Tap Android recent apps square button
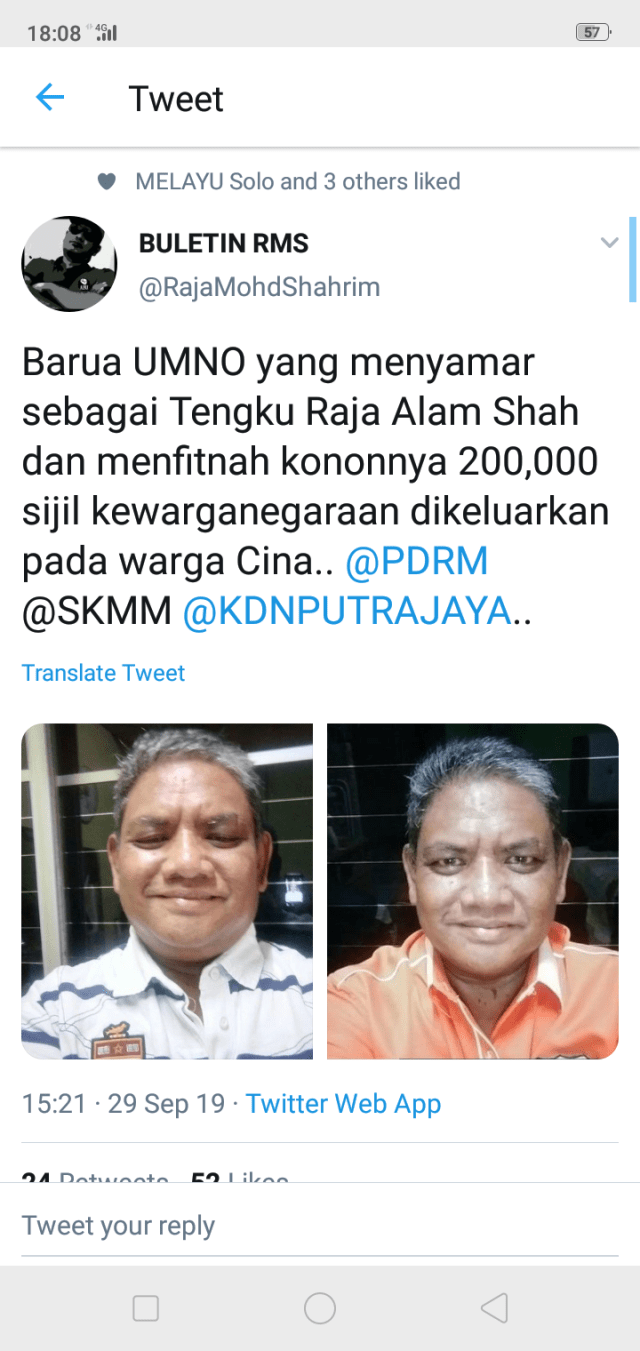640x1351 pixels. pyautogui.click(x=146, y=1308)
